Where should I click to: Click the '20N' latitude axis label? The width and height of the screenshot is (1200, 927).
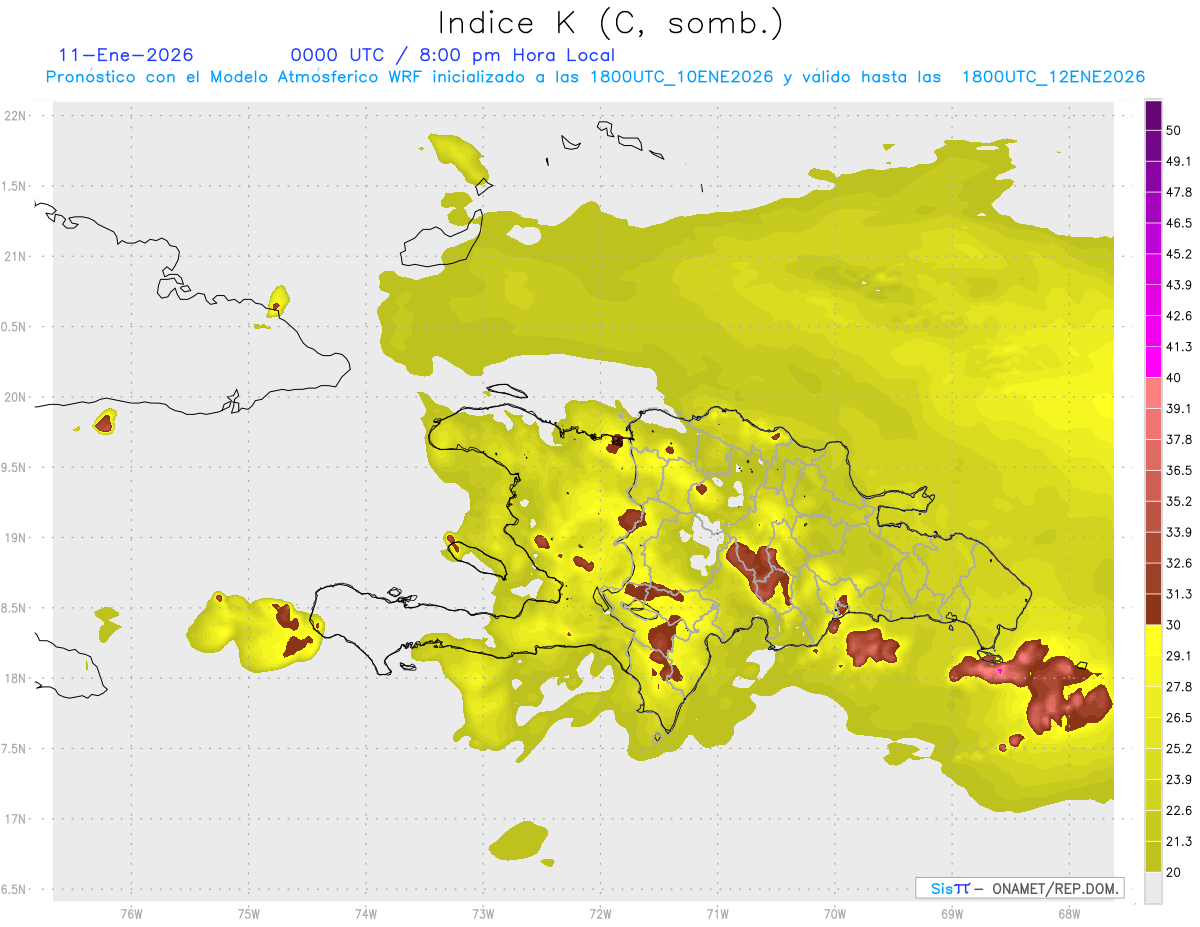click(x=15, y=397)
